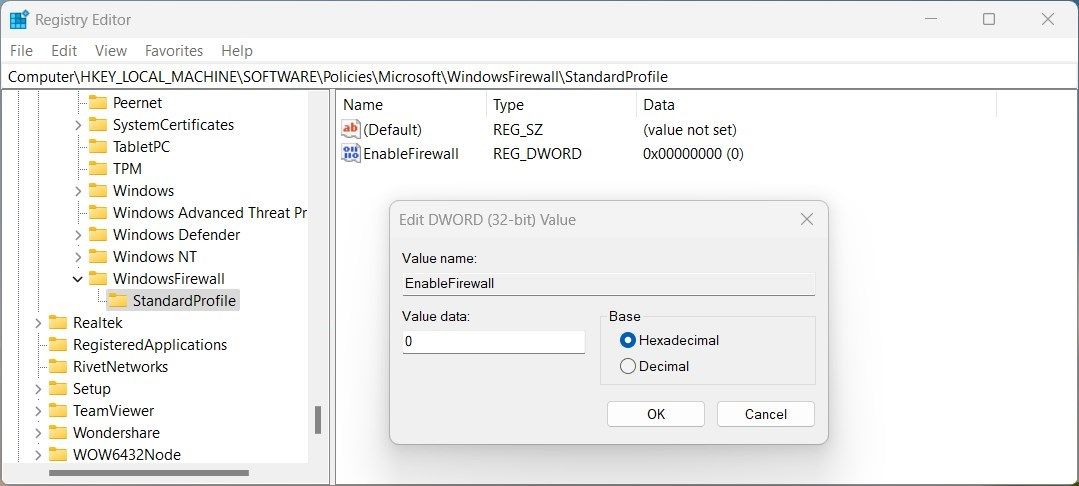Close the Edit DWORD dialog

806,220
